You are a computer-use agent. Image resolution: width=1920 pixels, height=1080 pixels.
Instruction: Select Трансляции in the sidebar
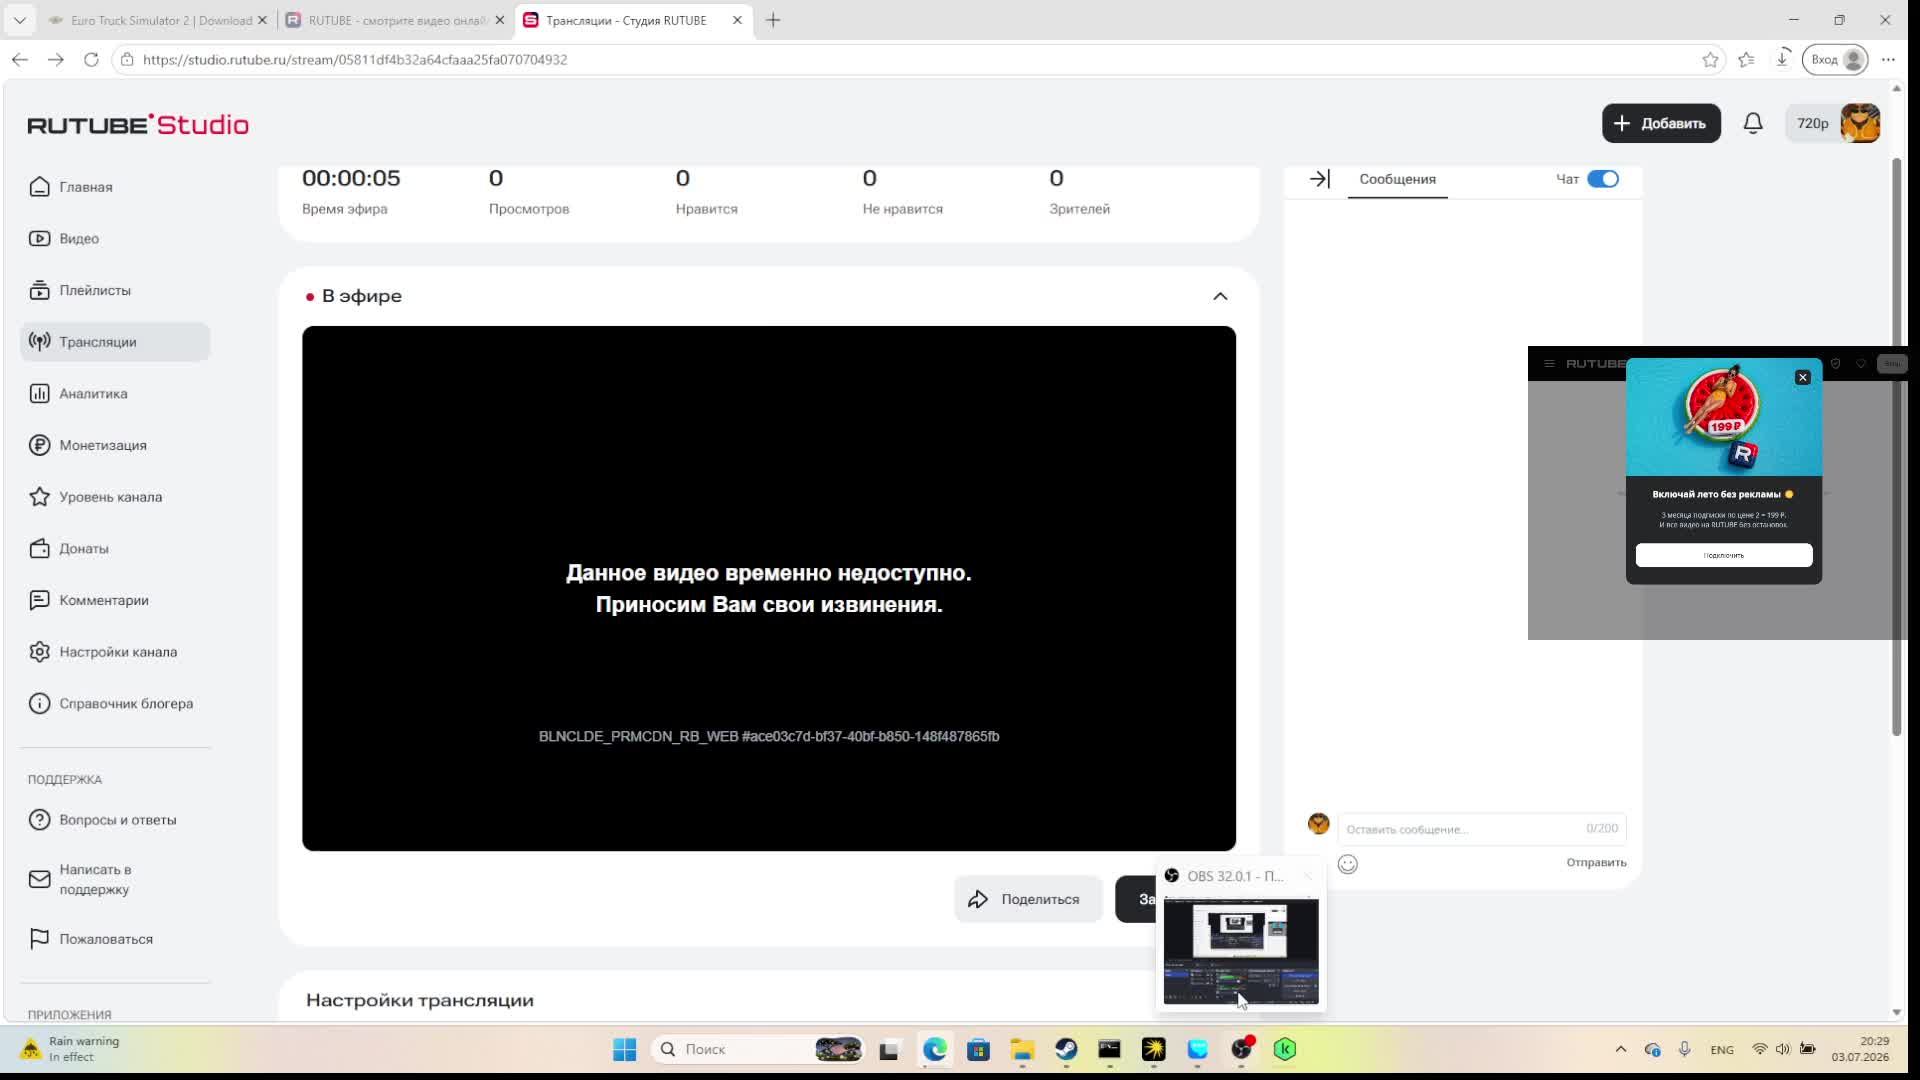coord(115,342)
